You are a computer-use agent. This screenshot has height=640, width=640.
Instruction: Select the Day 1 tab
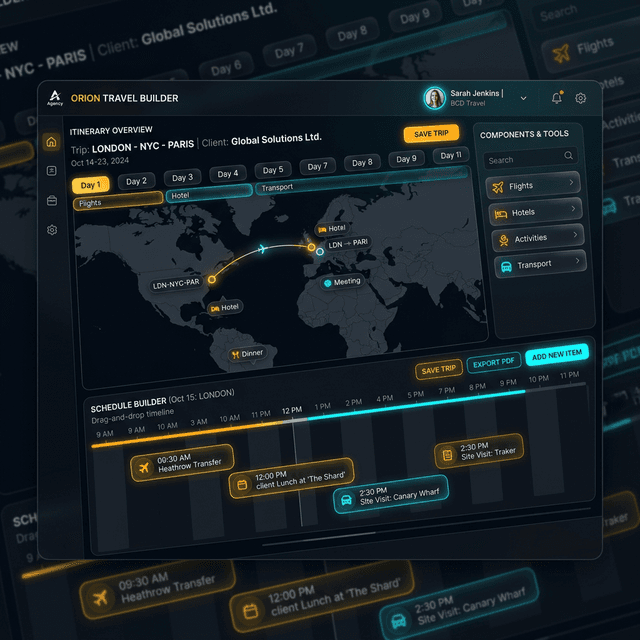pos(91,185)
